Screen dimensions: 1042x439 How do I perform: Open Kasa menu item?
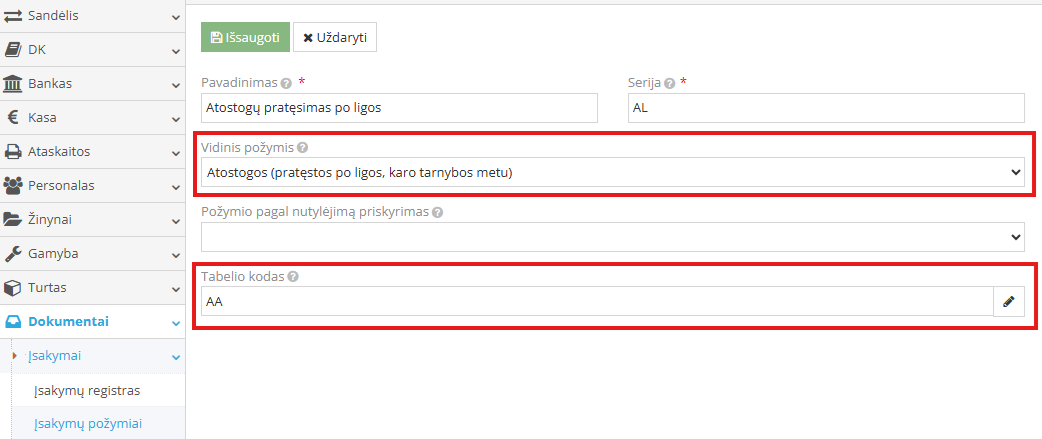pos(92,118)
